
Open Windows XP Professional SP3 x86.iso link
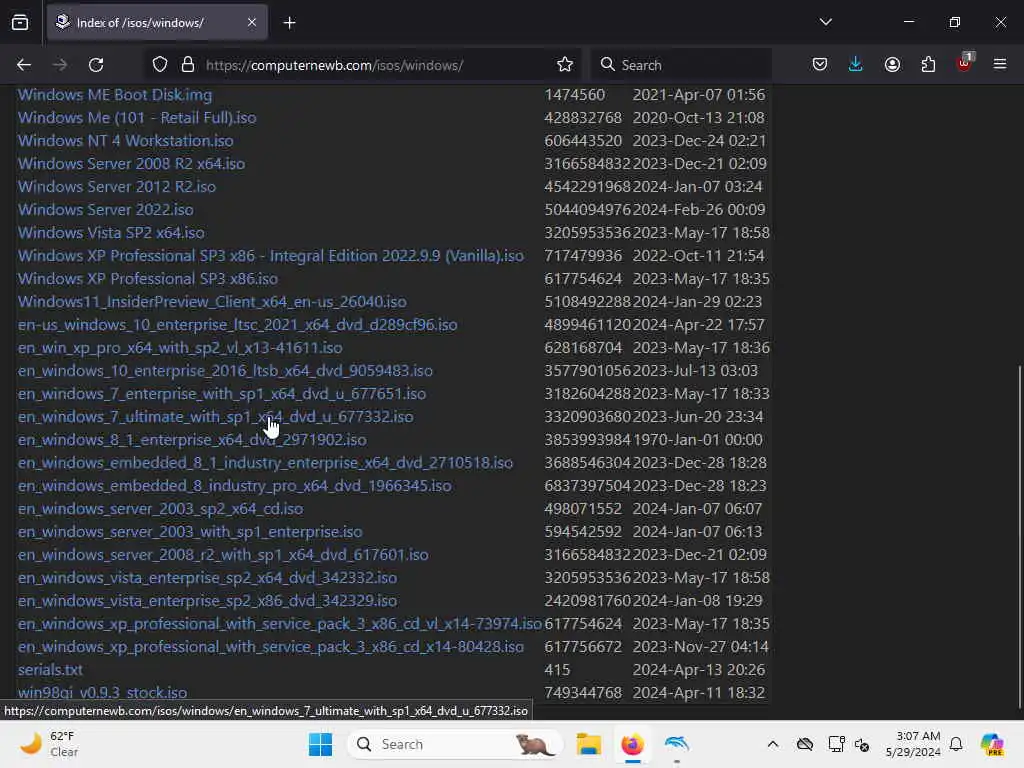pos(148,278)
